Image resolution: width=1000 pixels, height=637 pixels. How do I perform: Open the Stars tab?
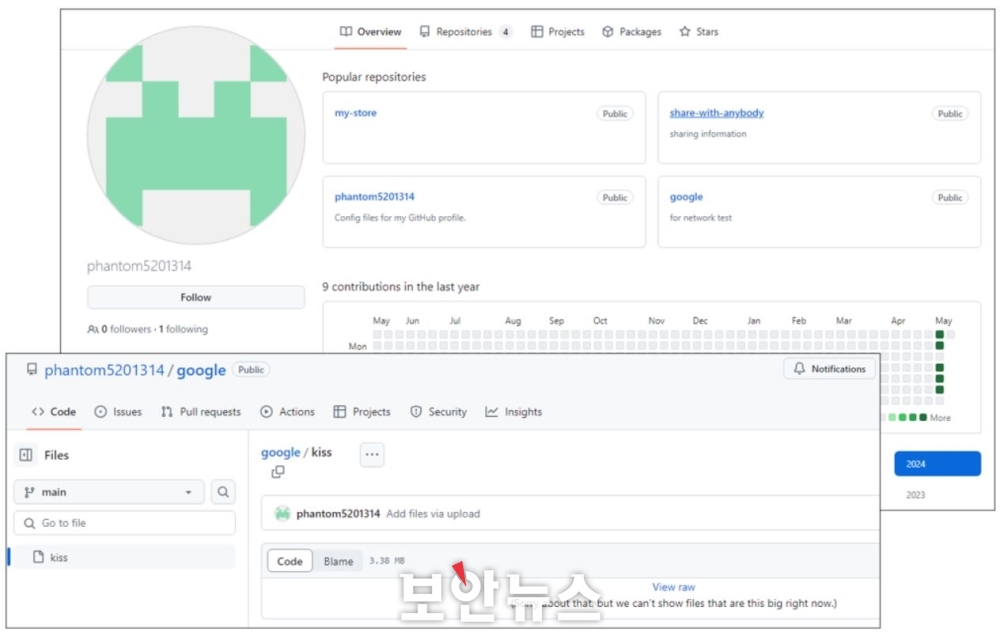699,31
